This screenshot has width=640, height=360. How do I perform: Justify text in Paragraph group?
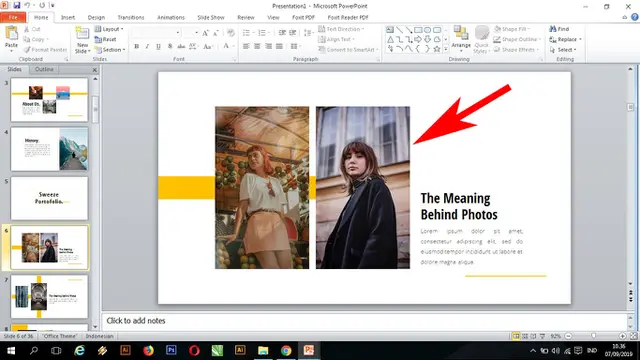click(279, 46)
